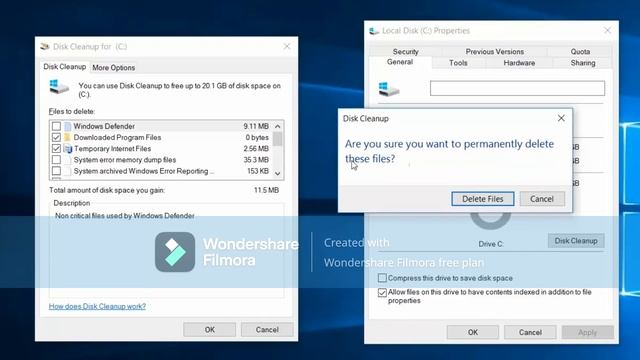Check the Windows Defender checkbox
The image size is (640, 360).
pos(56,126)
